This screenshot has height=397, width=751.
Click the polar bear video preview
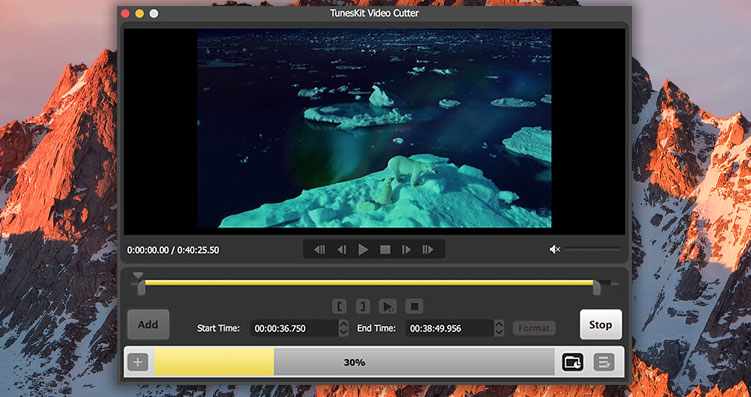click(374, 128)
